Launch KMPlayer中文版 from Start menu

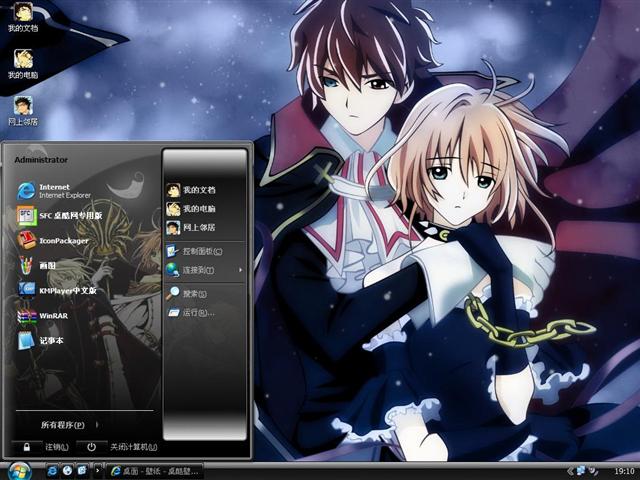coord(57,290)
